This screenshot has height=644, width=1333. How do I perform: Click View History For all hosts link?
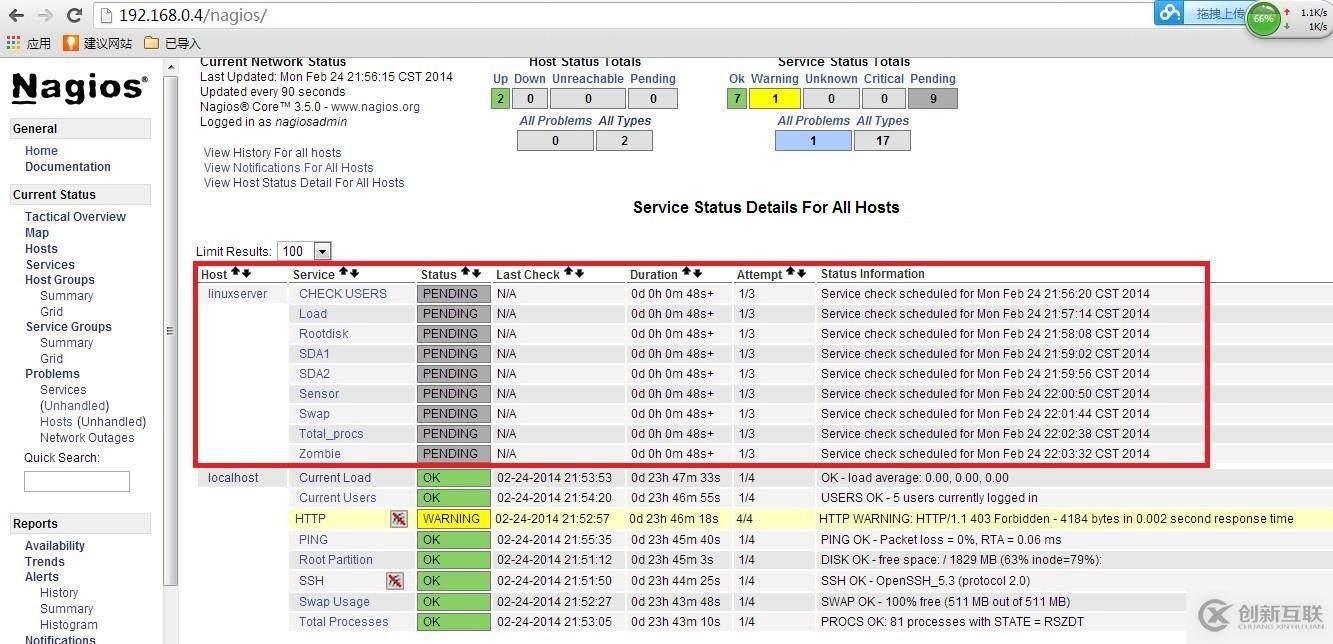click(273, 153)
